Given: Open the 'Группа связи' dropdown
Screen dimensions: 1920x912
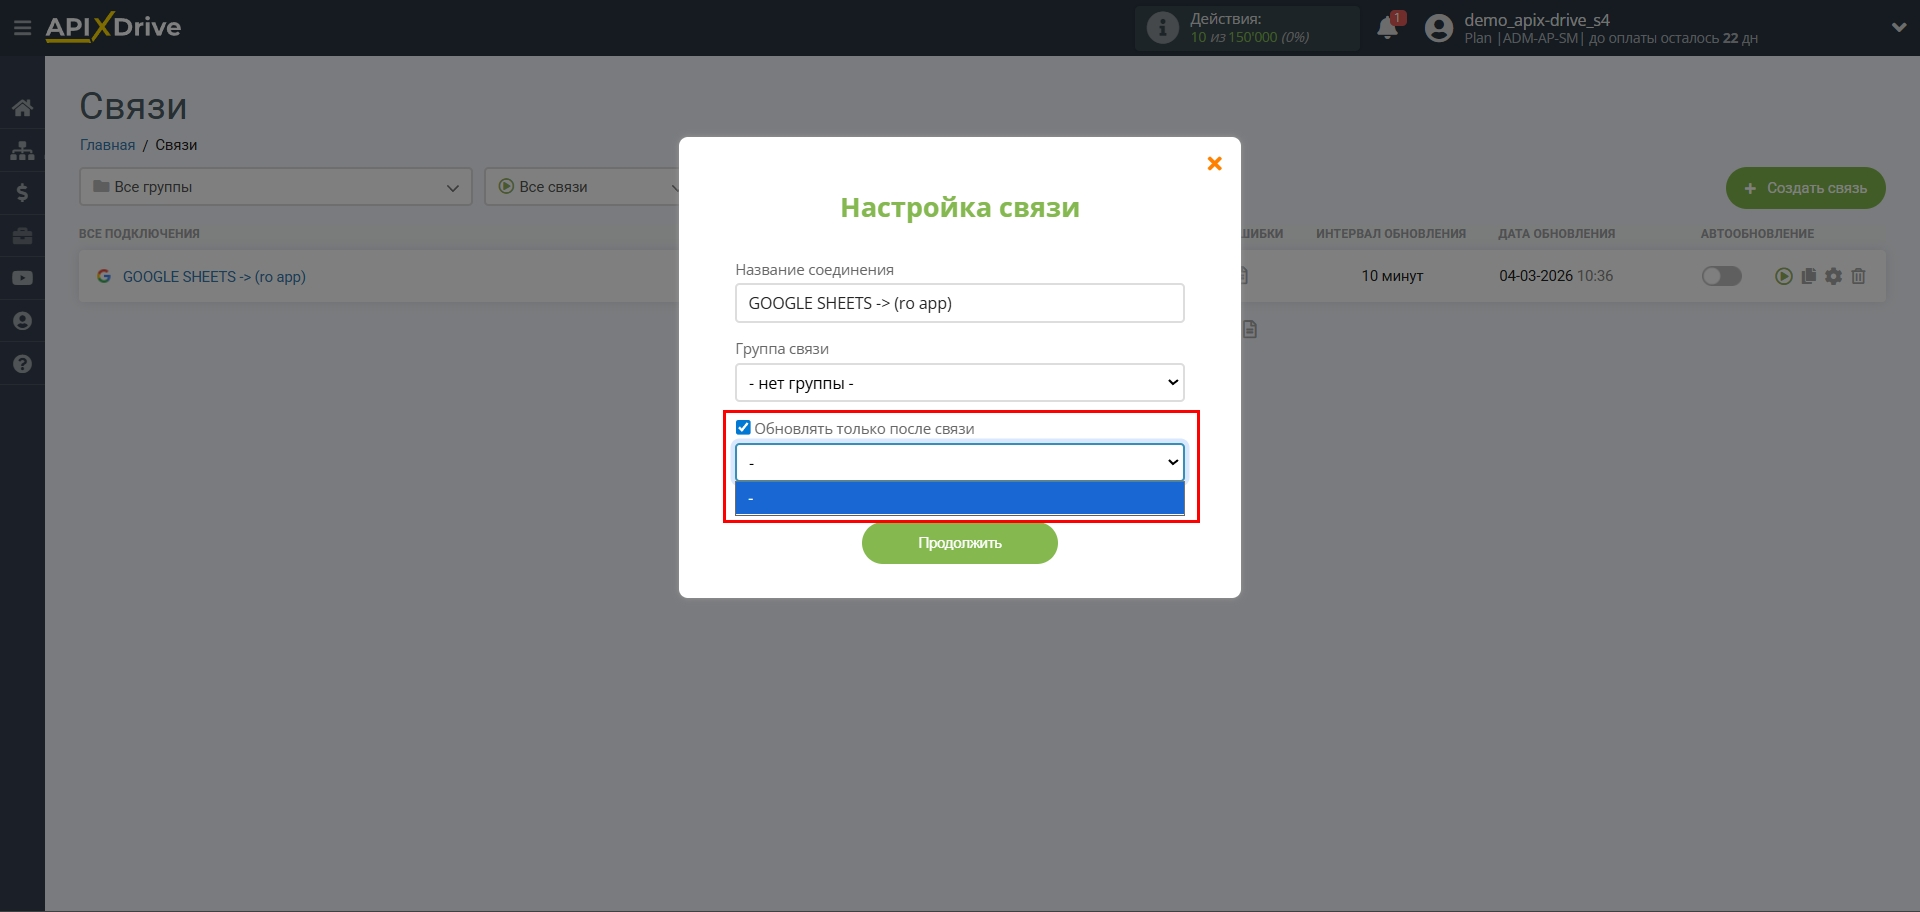Looking at the screenshot, I should click(959, 382).
